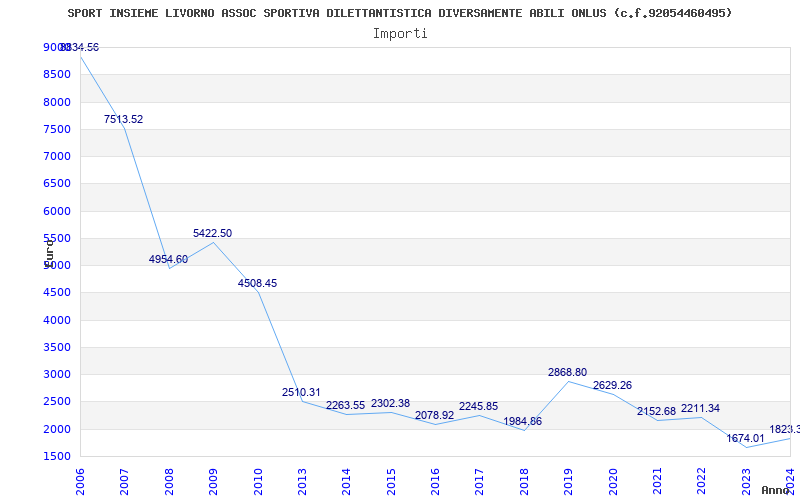This screenshot has width=800, height=500.
Task: Select the 2510.31 data label
Action: (301, 392)
